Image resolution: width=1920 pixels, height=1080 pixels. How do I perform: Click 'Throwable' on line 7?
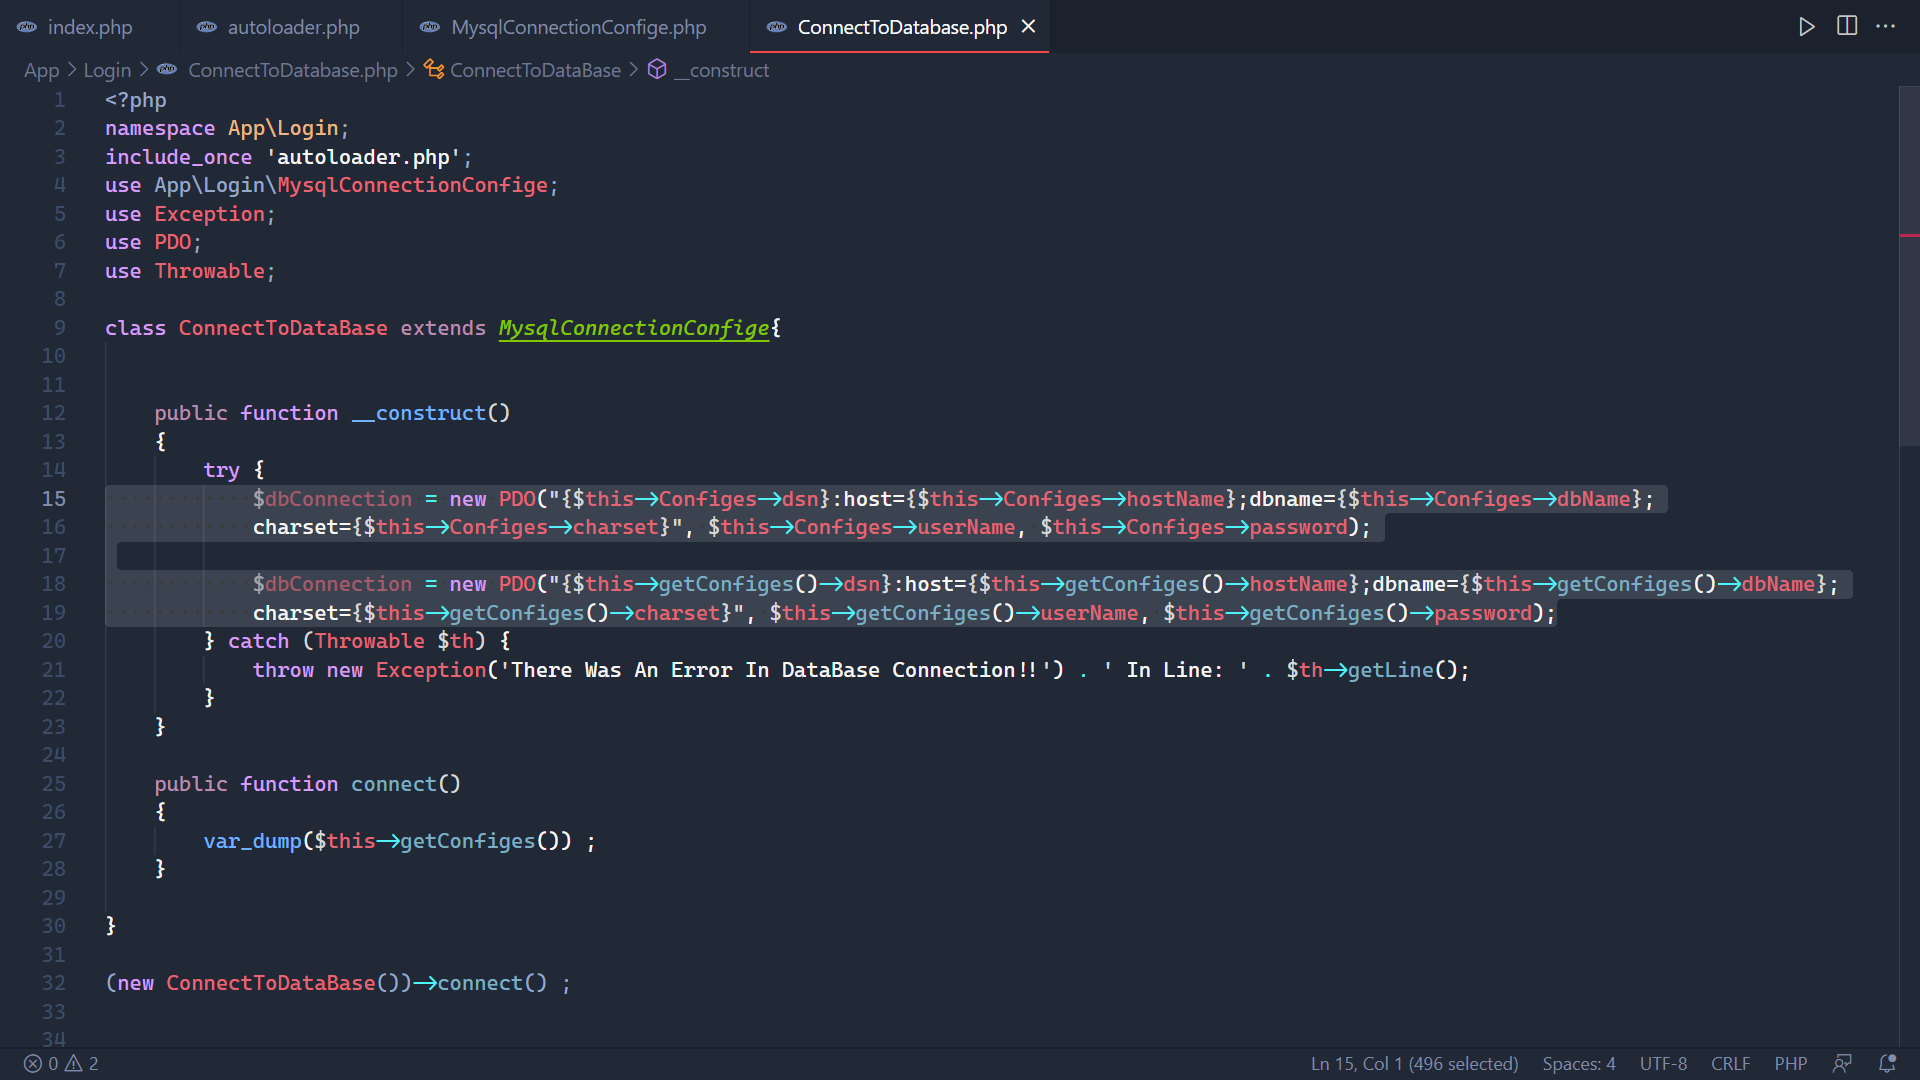(x=209, y=271)
